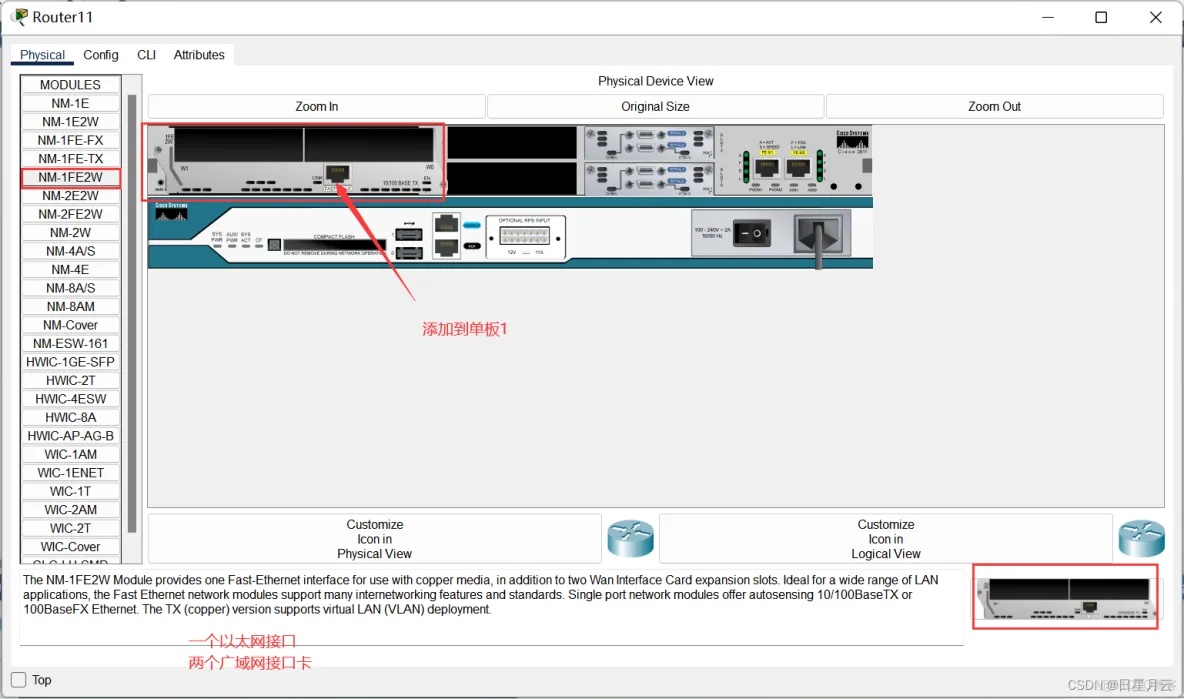Click the empty upper network module slot

click(x=513, y=143)
